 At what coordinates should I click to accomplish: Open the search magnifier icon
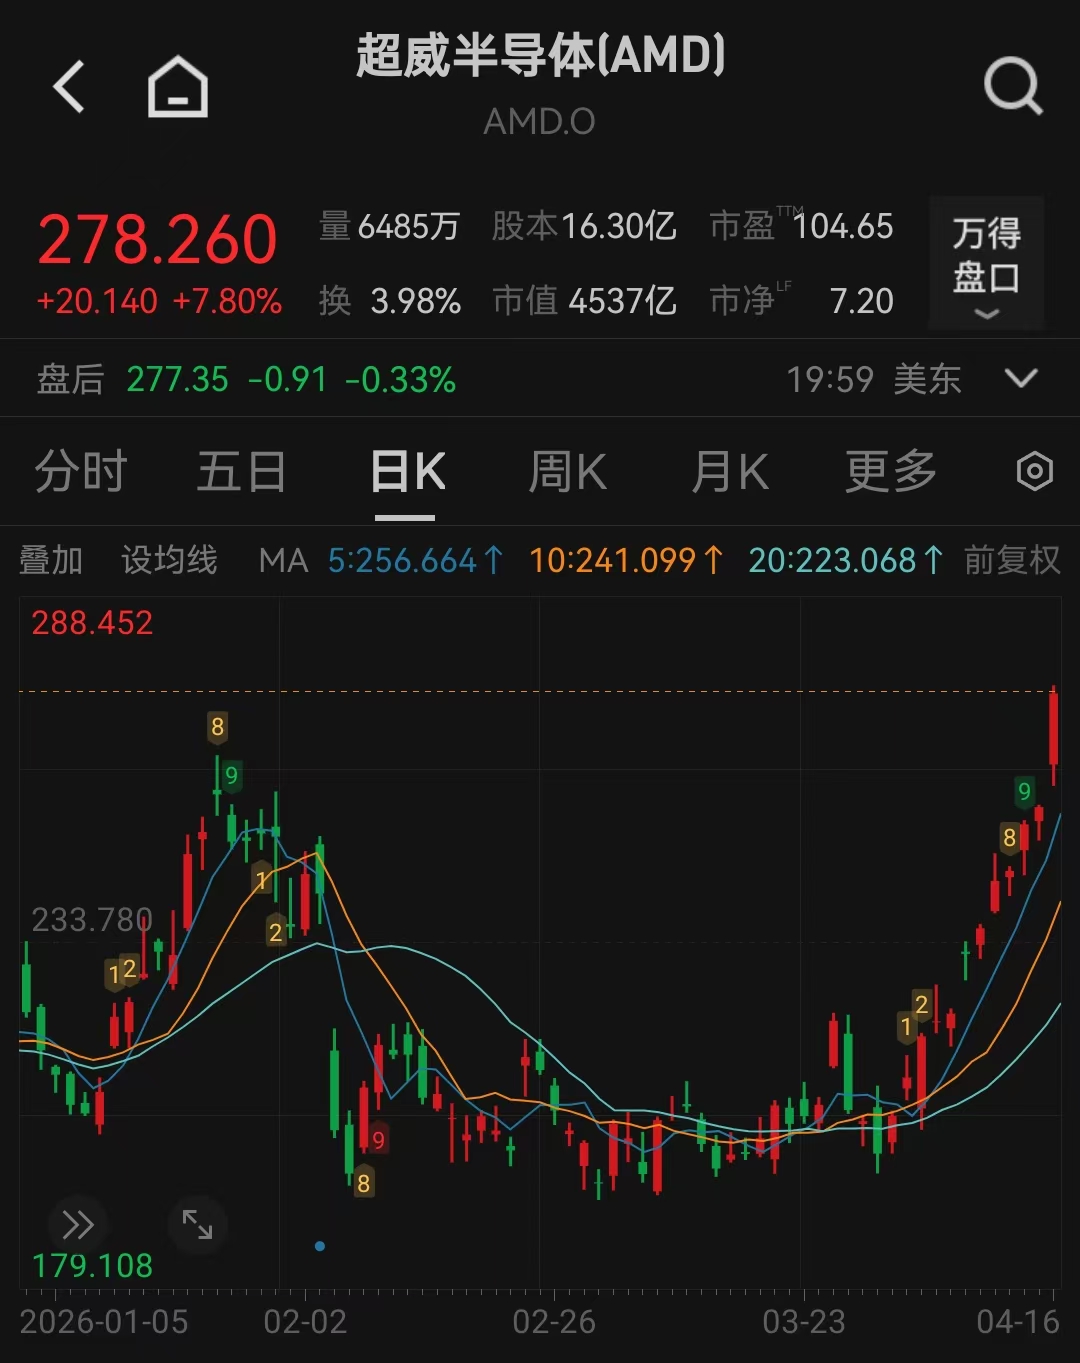coord(1012,87)
